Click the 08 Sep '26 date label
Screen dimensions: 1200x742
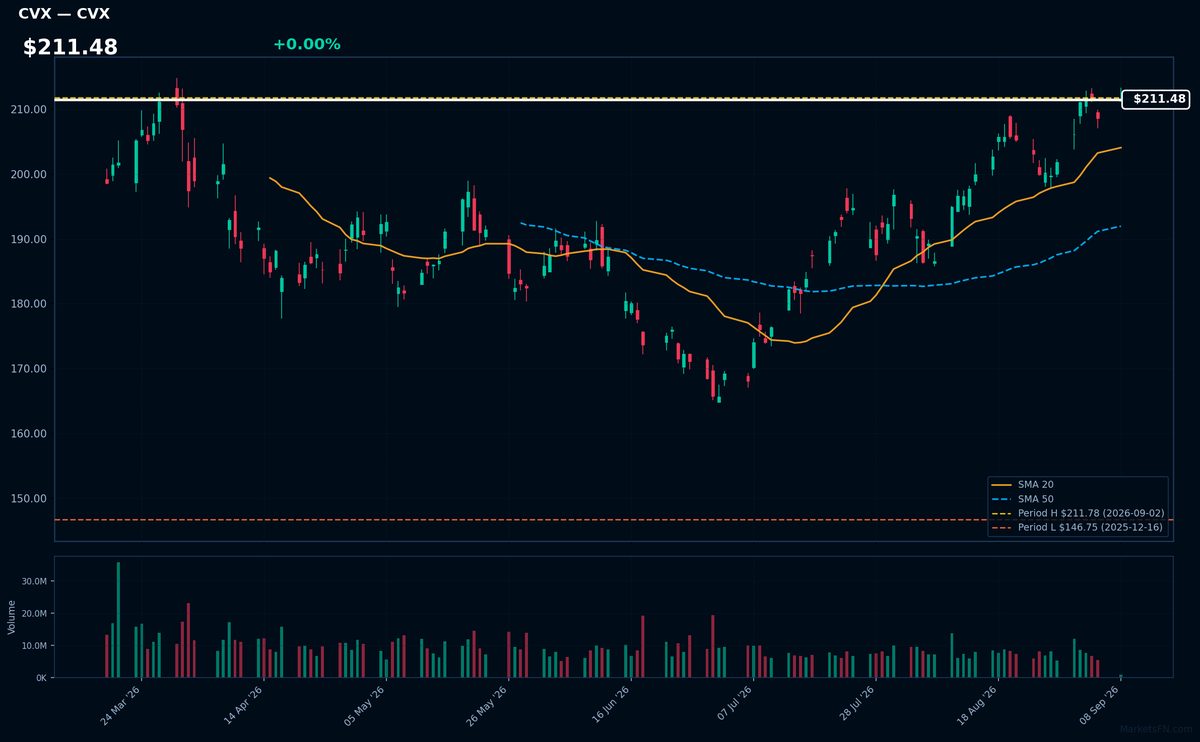(x=1102, y=705)
